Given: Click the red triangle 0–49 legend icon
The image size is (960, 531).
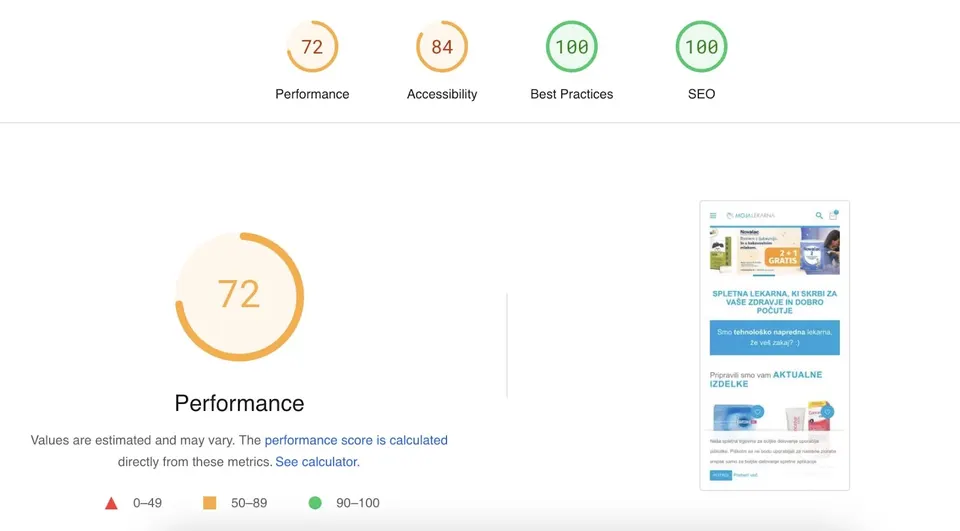Looking at the screenshot, I should pyautogui.click(x=111, y=503).
